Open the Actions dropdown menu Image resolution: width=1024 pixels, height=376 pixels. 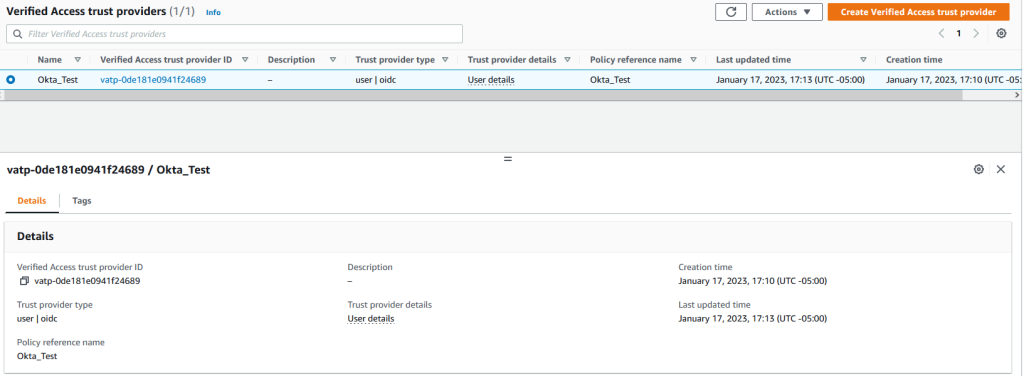787,12
